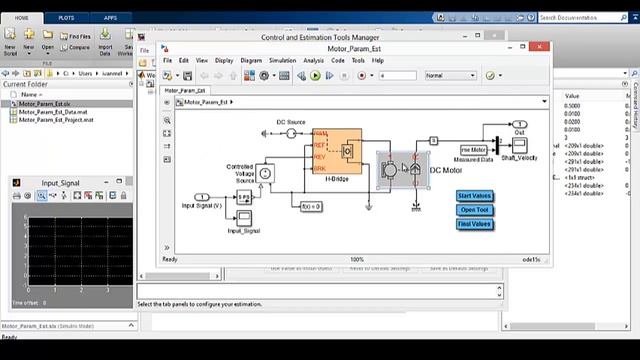Open the File menu in Motor_Param_Est window
Image resolution: width=640 pixels, height=360 pixels.
click(x=167, y=60)
